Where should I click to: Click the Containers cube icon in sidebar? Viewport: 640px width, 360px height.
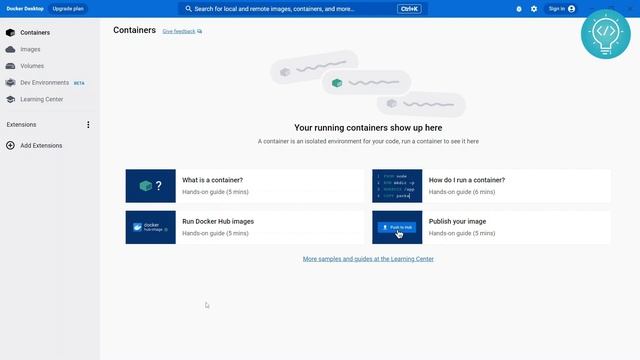pyautogui.click(x=11, y=33)
